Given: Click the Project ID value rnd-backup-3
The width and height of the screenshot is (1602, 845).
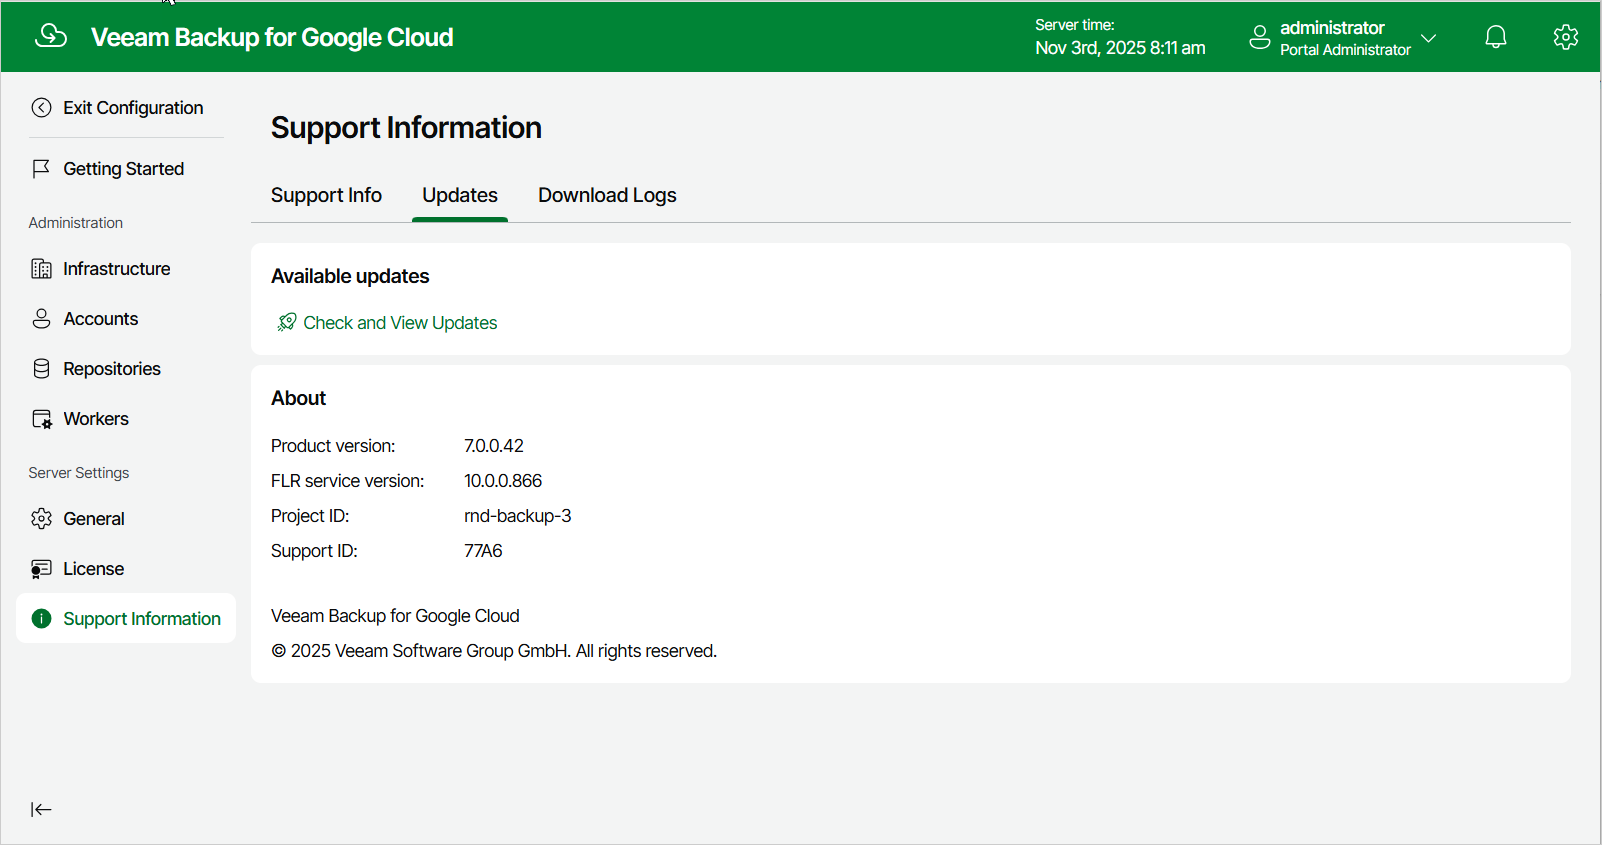Looking at the screenshot, I should [x=518, y=516].
